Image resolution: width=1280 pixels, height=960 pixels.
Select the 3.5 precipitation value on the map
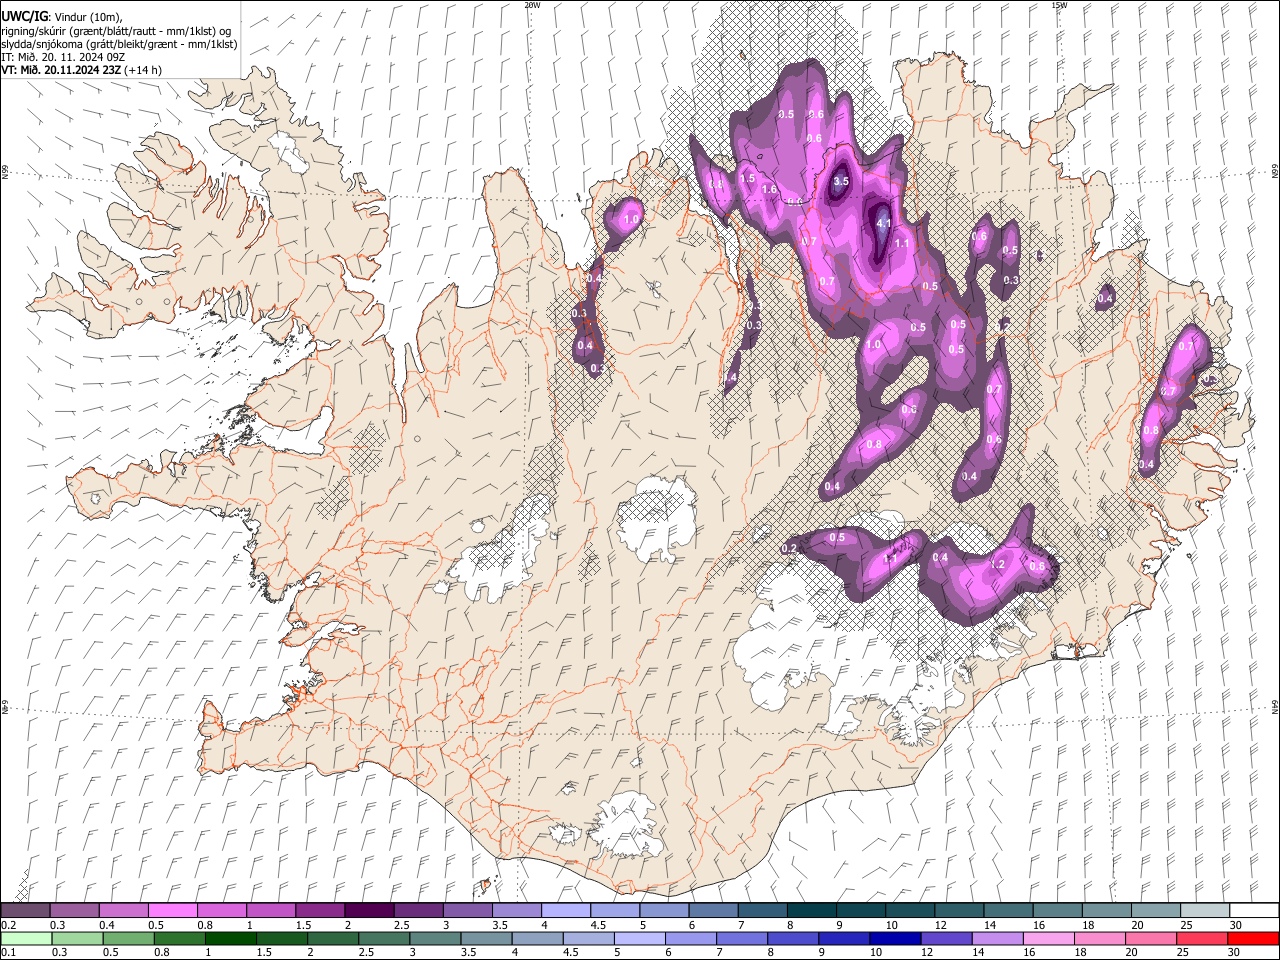click(x=841, y=181)
